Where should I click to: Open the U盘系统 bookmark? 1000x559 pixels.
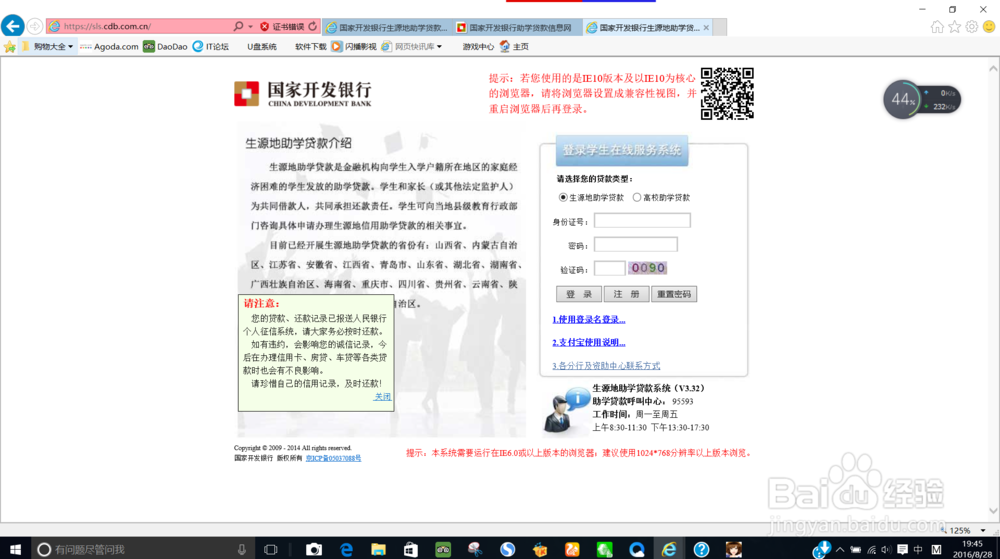click(262, 47)
